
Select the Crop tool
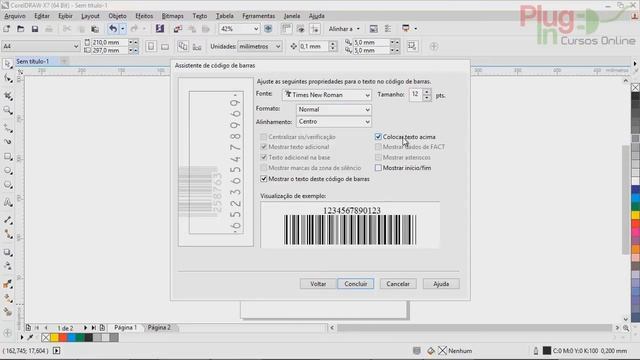[x=8, y=96]
